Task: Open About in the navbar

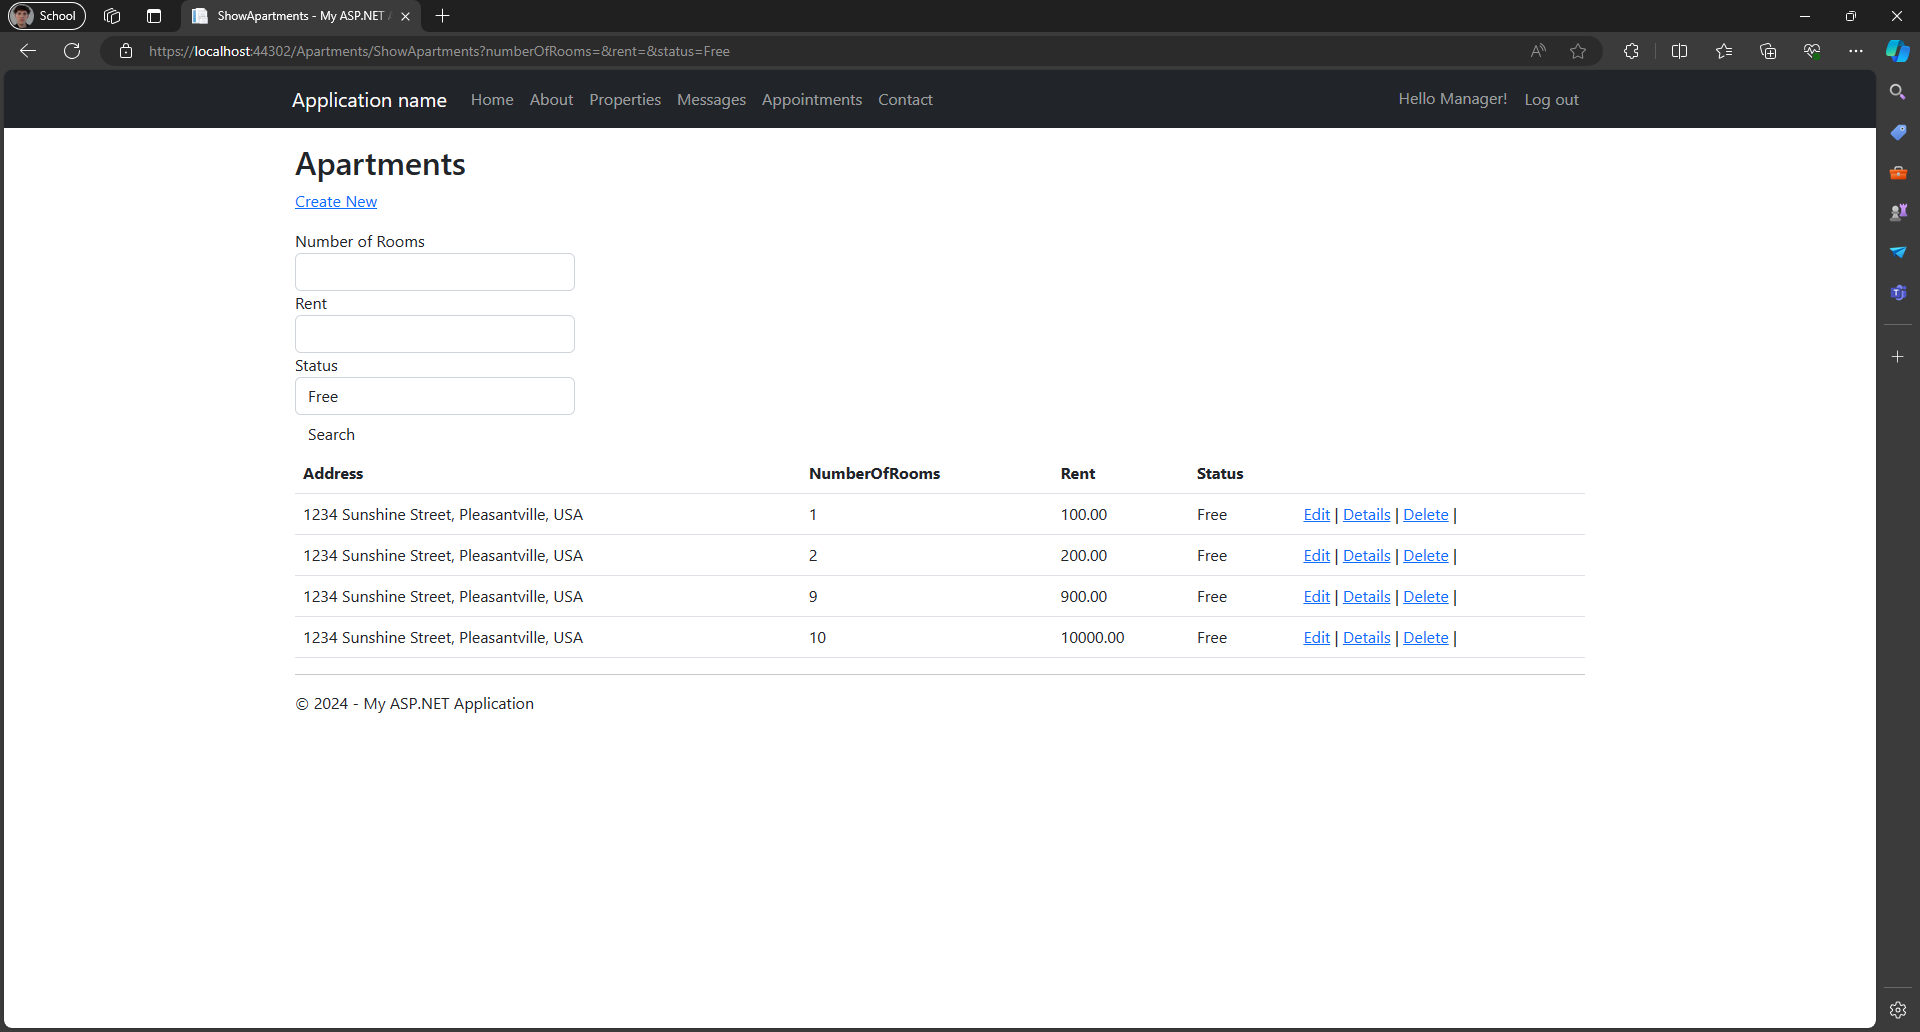Action: click(x=551, y=100)
